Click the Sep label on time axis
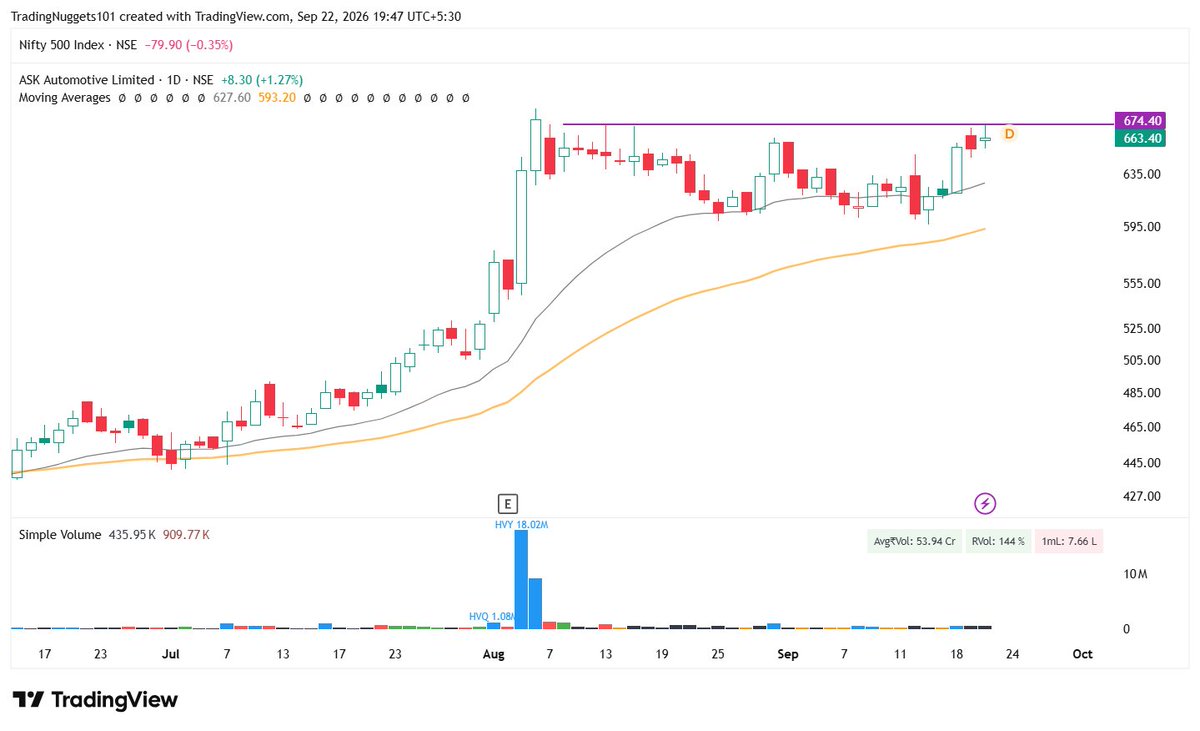This screenshot has width=1200, height=731. click(x=788, y=654)
